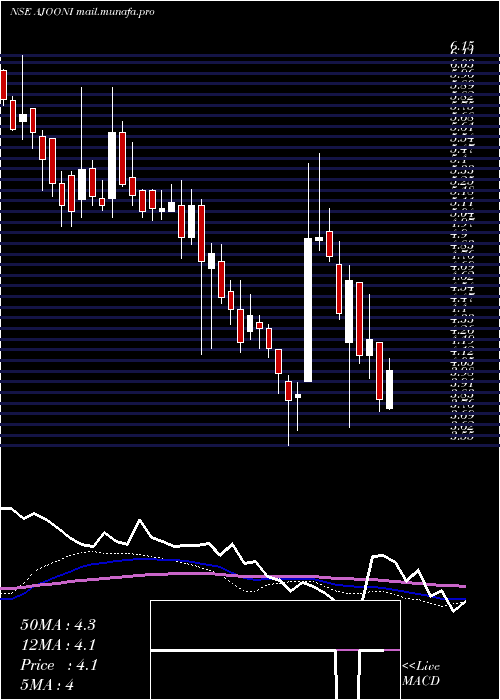Image resolution: width=500 pixels, height=700 pixels.
Task: Click the Price : 4.1 label
Action: tap(58, 665)
